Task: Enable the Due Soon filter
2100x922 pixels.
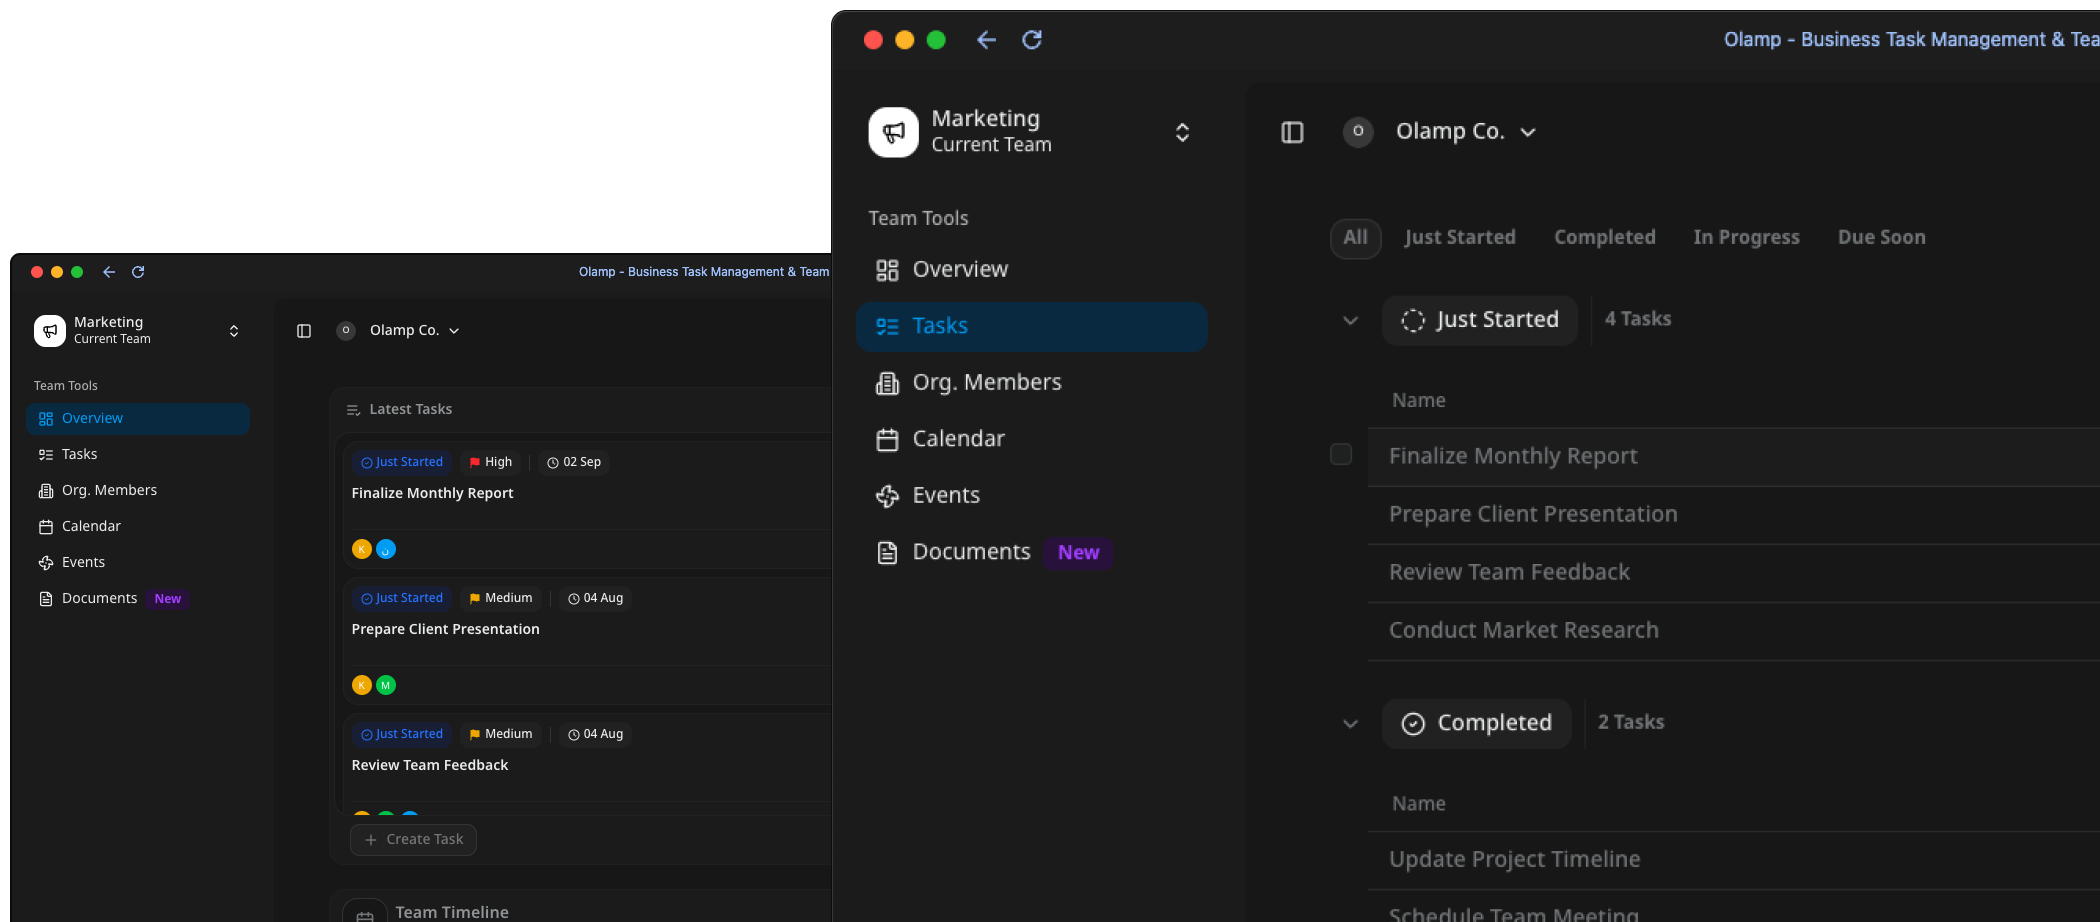Action: point(1881,237)
